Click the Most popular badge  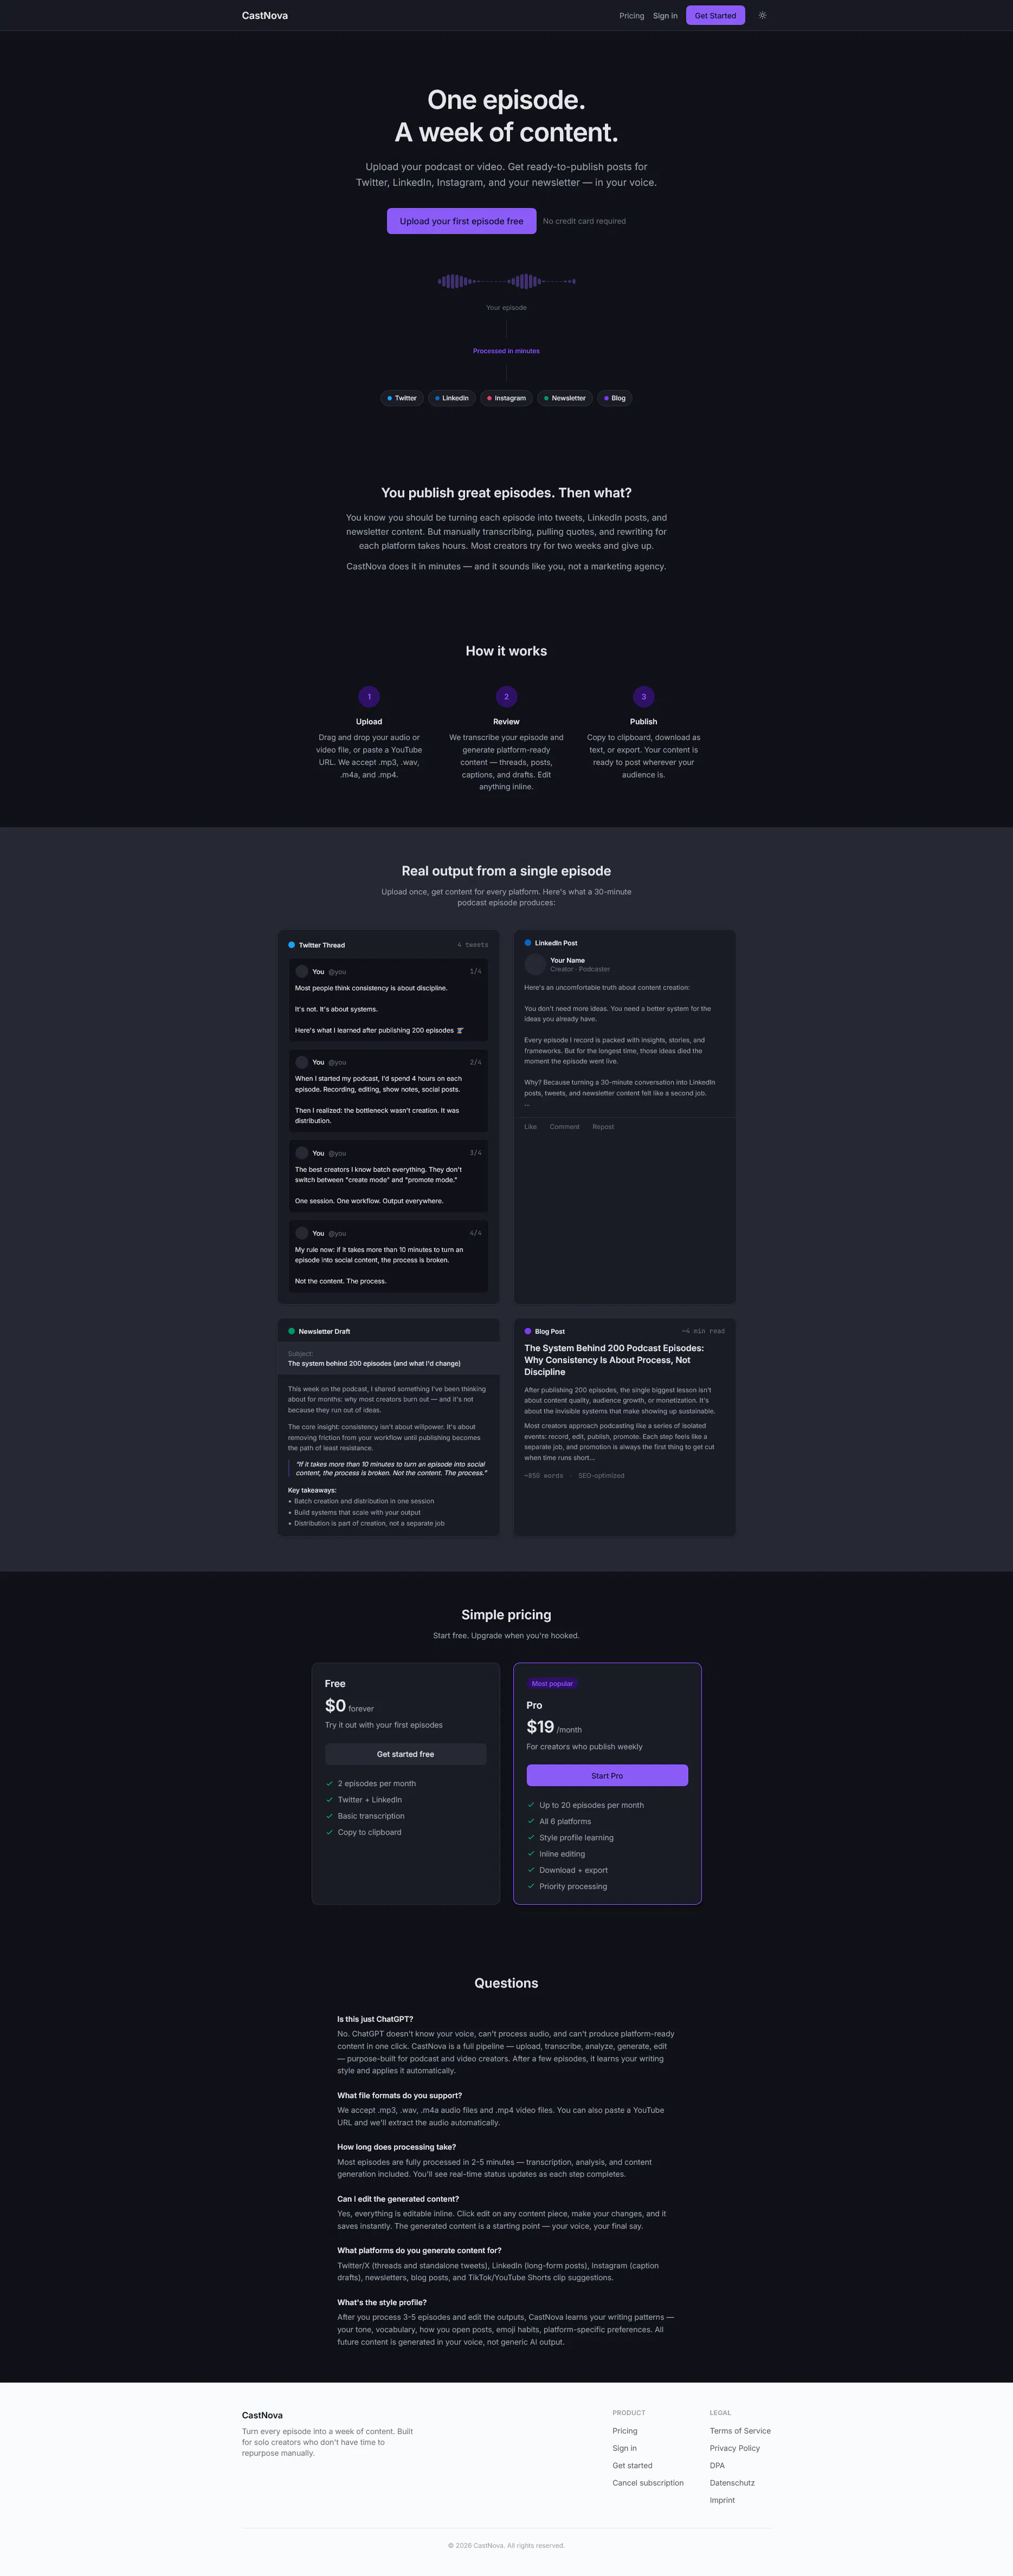(x=552, y=1683)
